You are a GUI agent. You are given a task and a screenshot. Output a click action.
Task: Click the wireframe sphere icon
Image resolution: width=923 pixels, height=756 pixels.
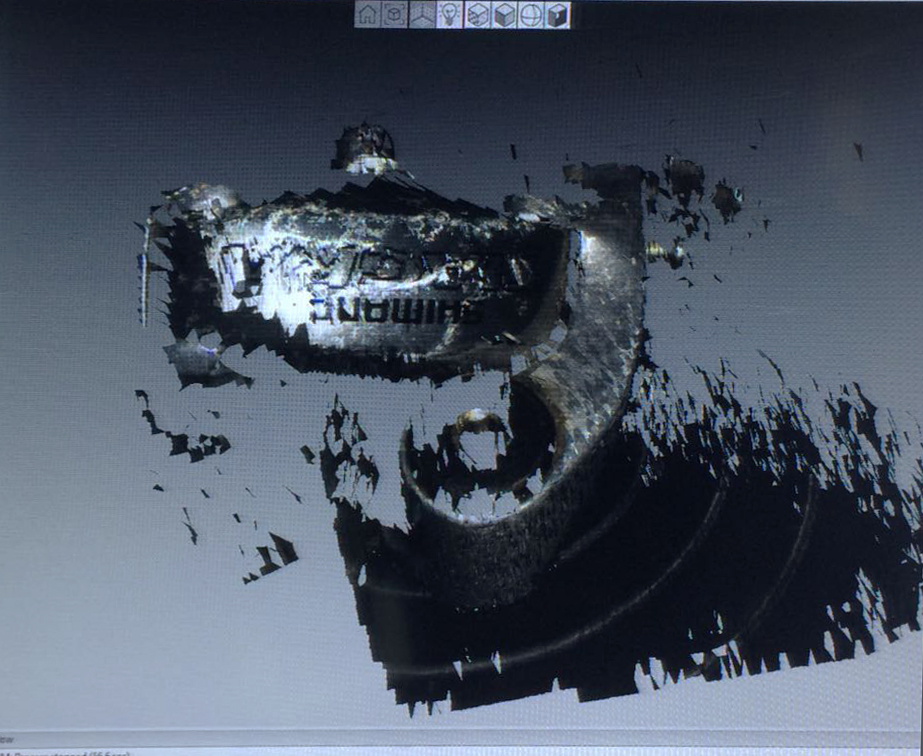[x=531, y=14]
